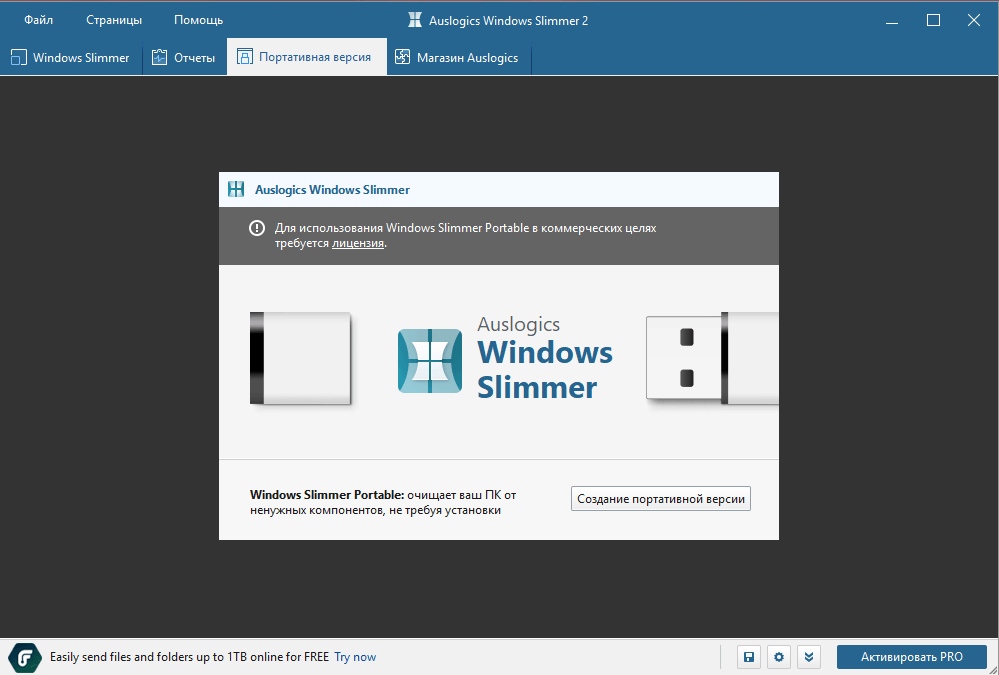The height and width of the screenshot is (675, 999).
Task: Click the Windows Slimmer tab icon
Action: (x=18, y=57)
